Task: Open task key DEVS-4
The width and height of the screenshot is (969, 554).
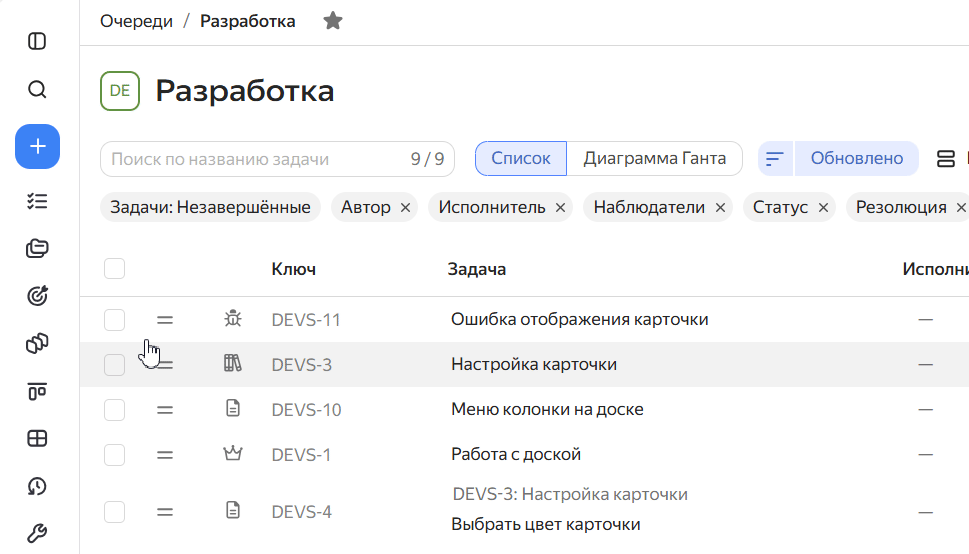Action: point(302,512)
